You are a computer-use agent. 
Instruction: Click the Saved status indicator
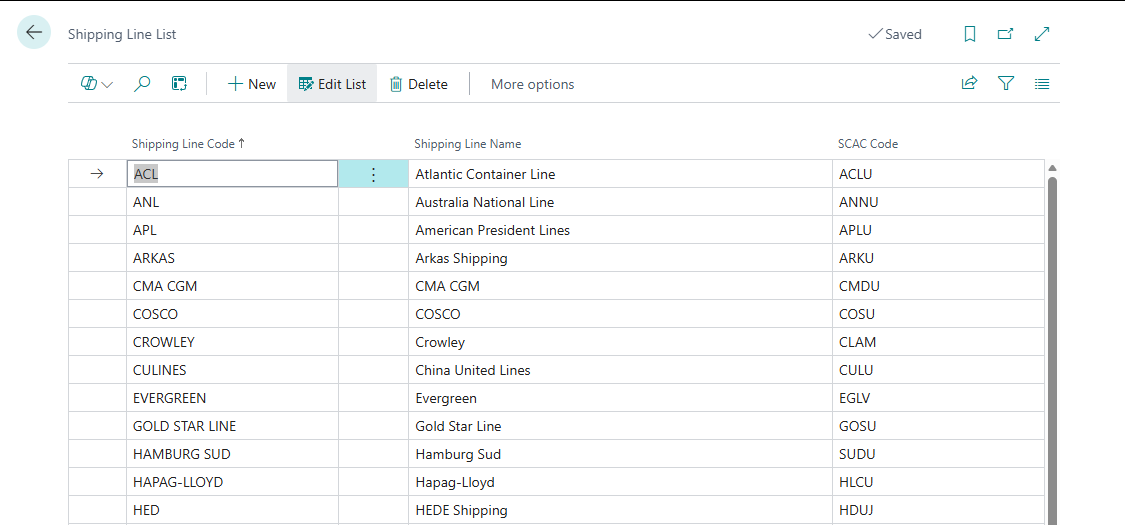click(895, 34)
